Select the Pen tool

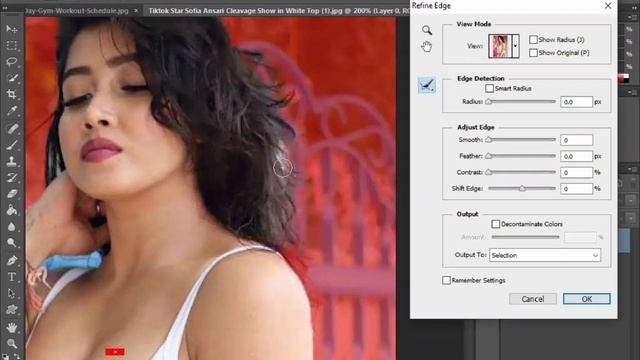click(x=11, y=260)
